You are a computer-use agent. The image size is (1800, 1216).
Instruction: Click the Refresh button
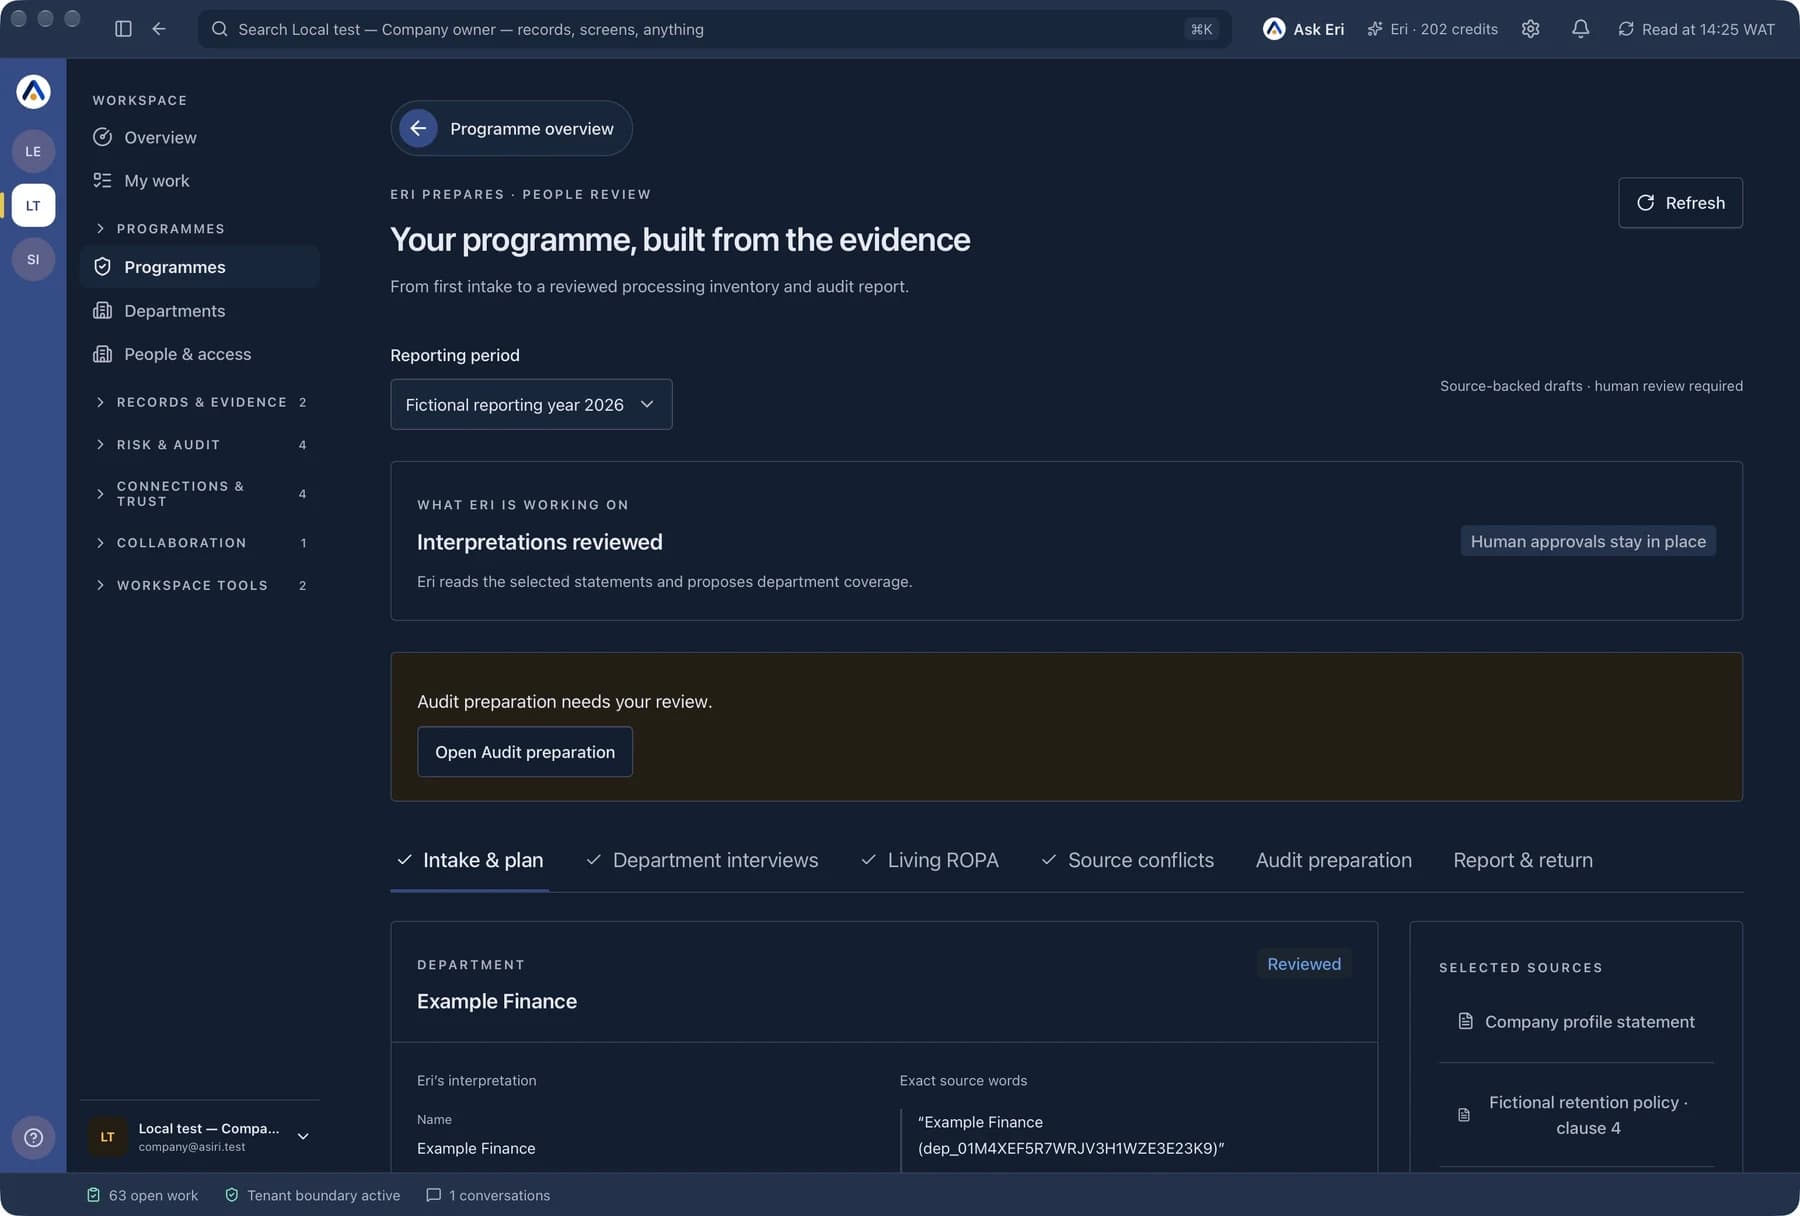click(1680, 203)
